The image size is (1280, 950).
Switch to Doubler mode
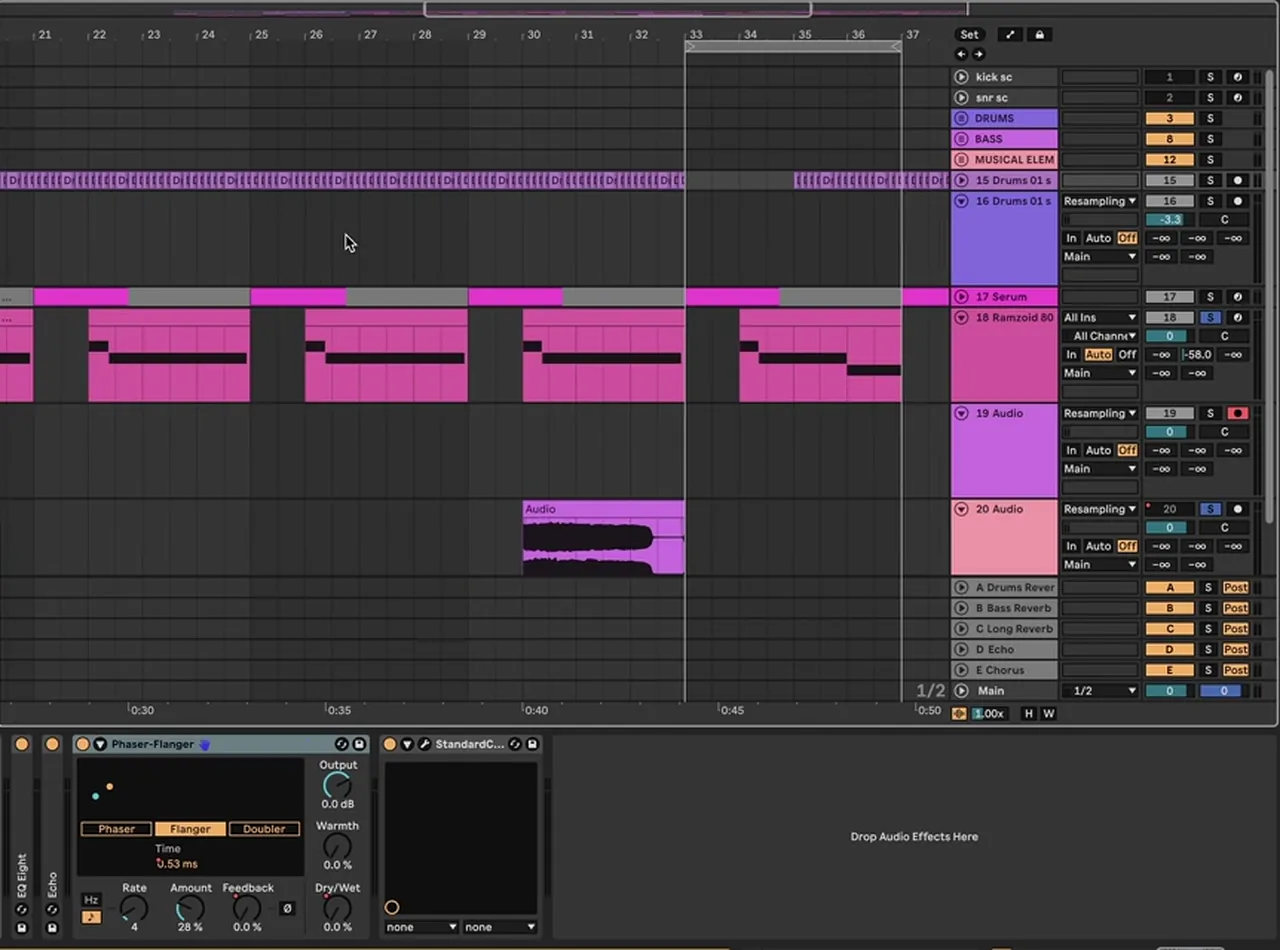tap(264, 829)
